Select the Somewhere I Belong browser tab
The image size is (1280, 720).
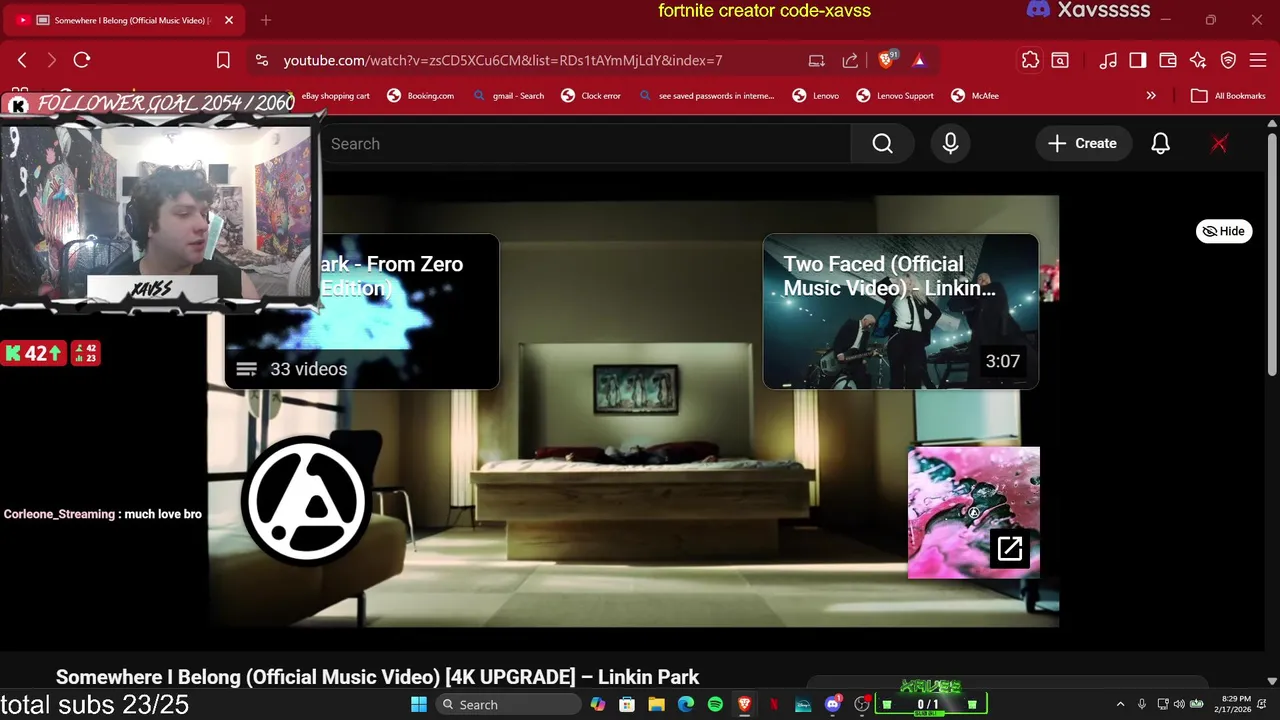pyautogui.click(x=125, y=20)
